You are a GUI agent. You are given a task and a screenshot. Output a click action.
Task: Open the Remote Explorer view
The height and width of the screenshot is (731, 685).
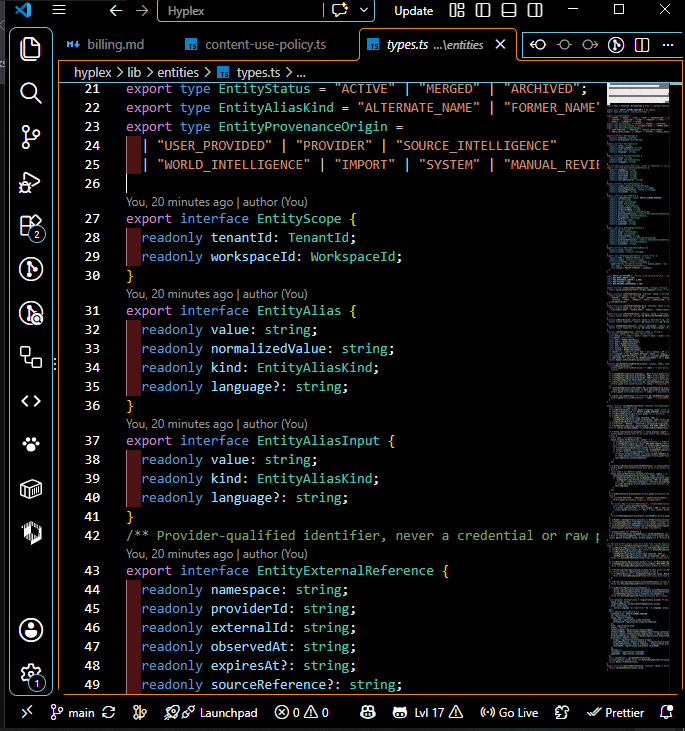click(x=31, y=357)
